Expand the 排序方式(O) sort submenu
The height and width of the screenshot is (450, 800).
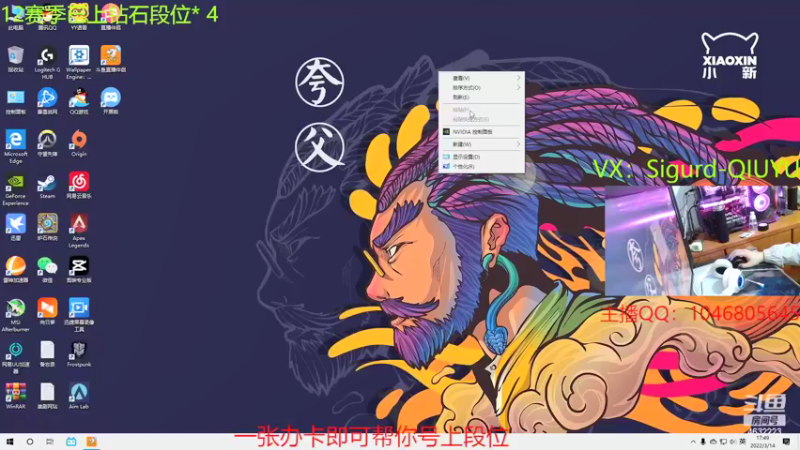[482, 88]
